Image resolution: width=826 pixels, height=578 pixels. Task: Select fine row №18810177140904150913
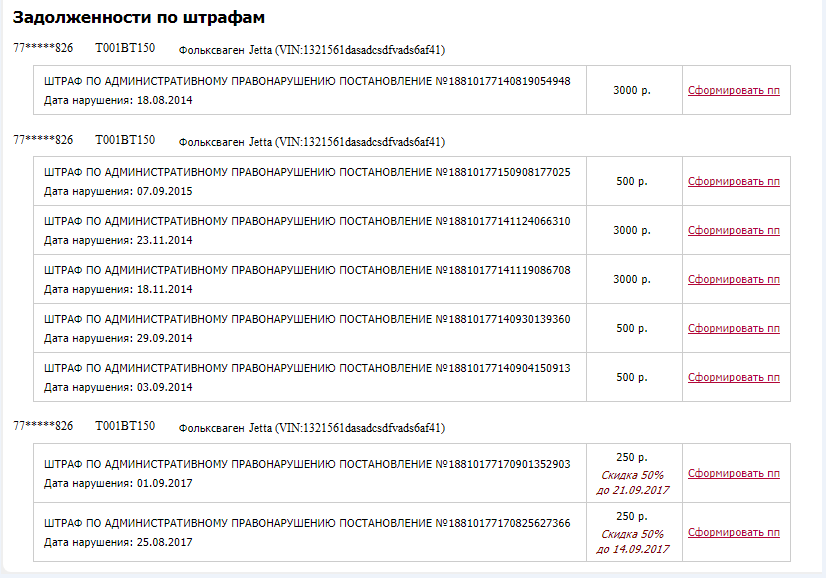412,377
